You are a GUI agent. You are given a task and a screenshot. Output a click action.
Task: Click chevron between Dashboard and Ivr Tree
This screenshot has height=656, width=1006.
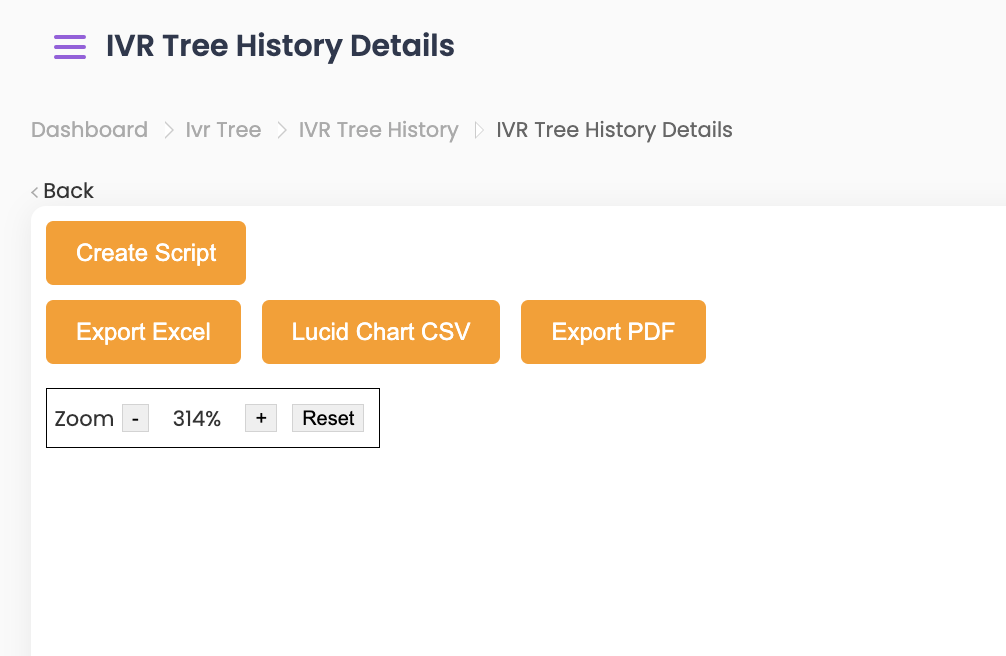[167, 130]
